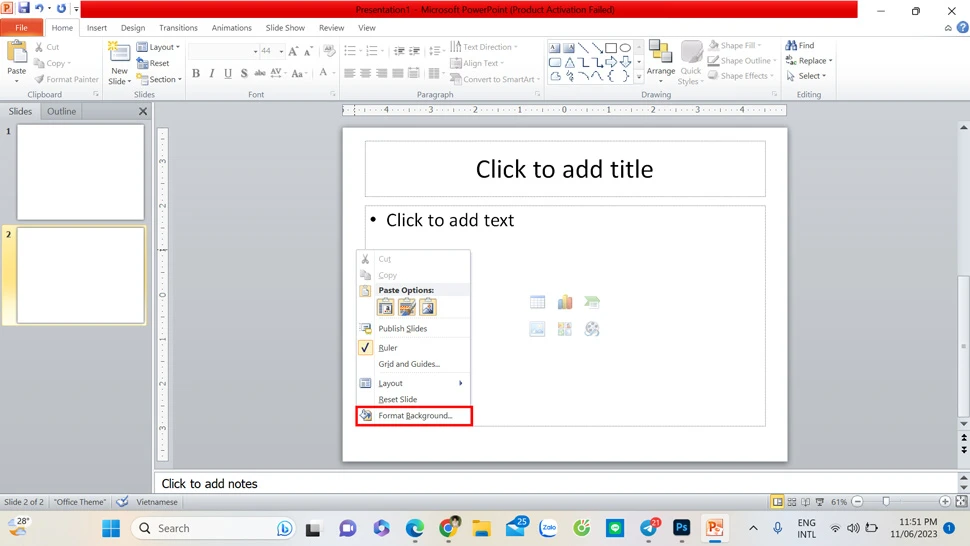The width and height of the screenshot is (970, 546).
Task: Click Use Destination Theme paste option
Action: 385,307
